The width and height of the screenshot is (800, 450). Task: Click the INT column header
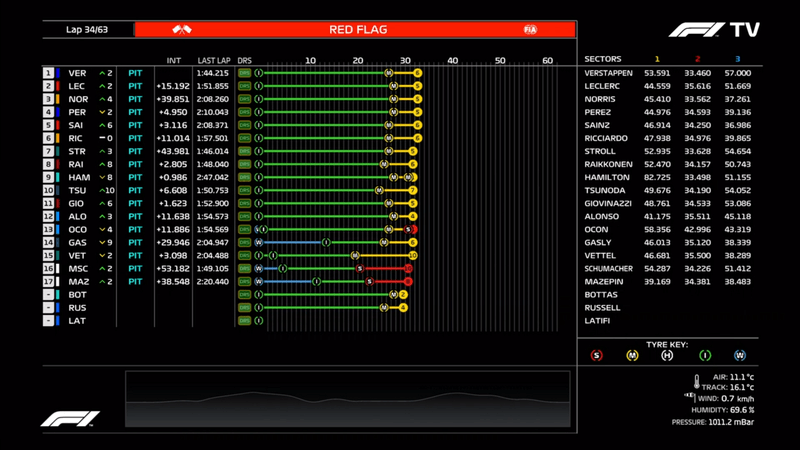(x=173, y=60)
